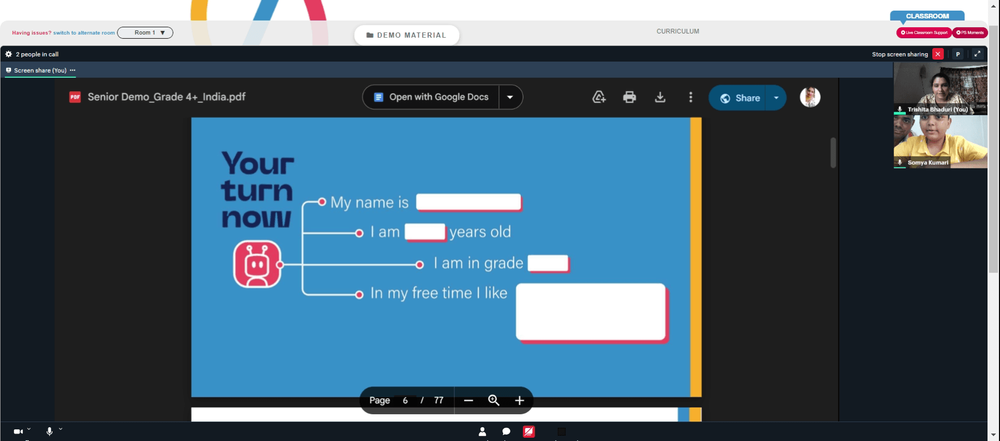1000x441 pixels.
Task: Click the 2 people in call text
Action: point(37,54)
